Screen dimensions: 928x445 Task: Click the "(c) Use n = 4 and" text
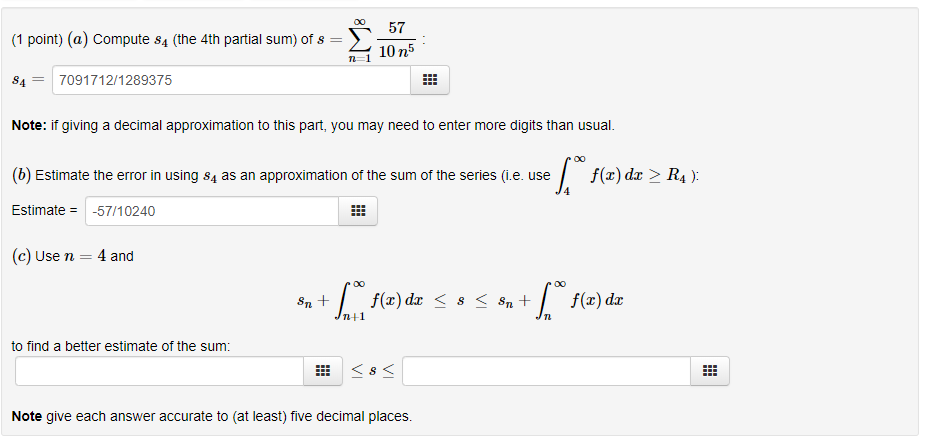click(x=72, y=256)
